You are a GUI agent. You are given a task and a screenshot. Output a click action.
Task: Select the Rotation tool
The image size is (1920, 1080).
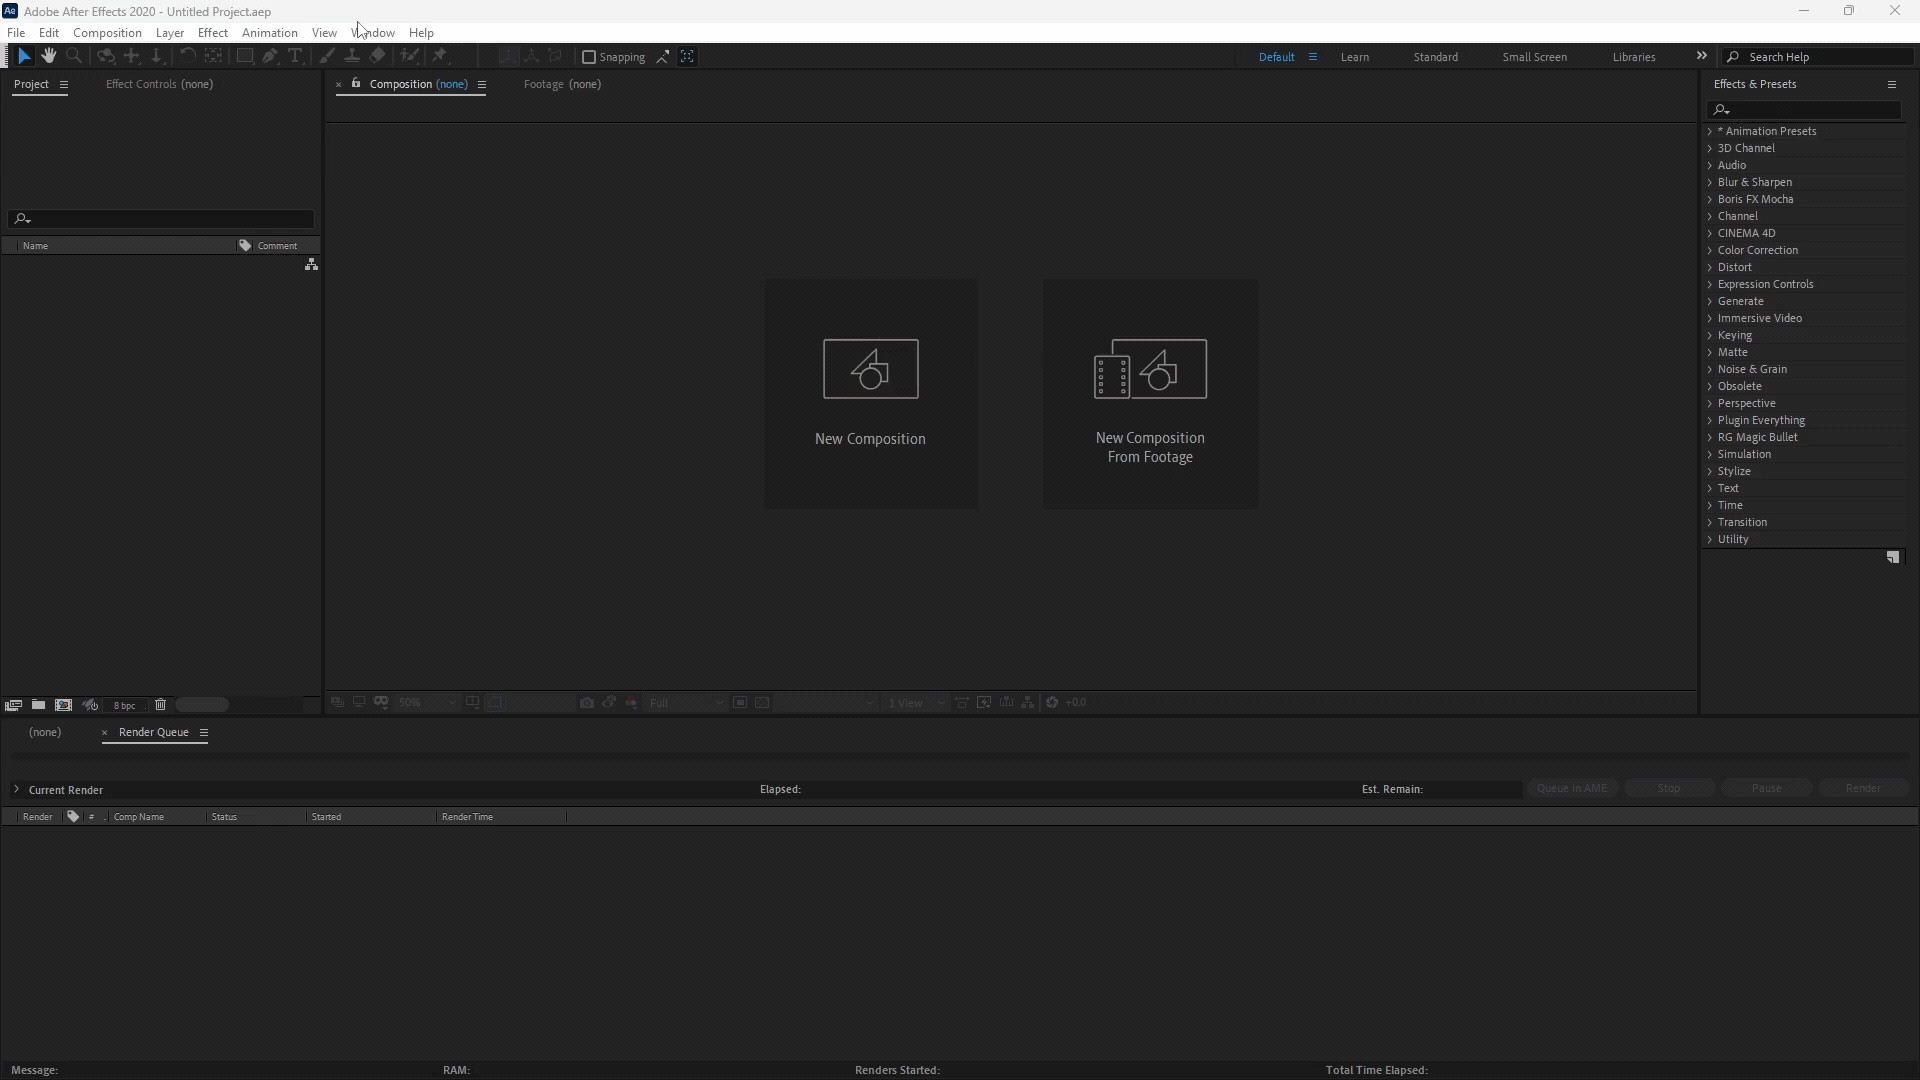tap(187, 57)
